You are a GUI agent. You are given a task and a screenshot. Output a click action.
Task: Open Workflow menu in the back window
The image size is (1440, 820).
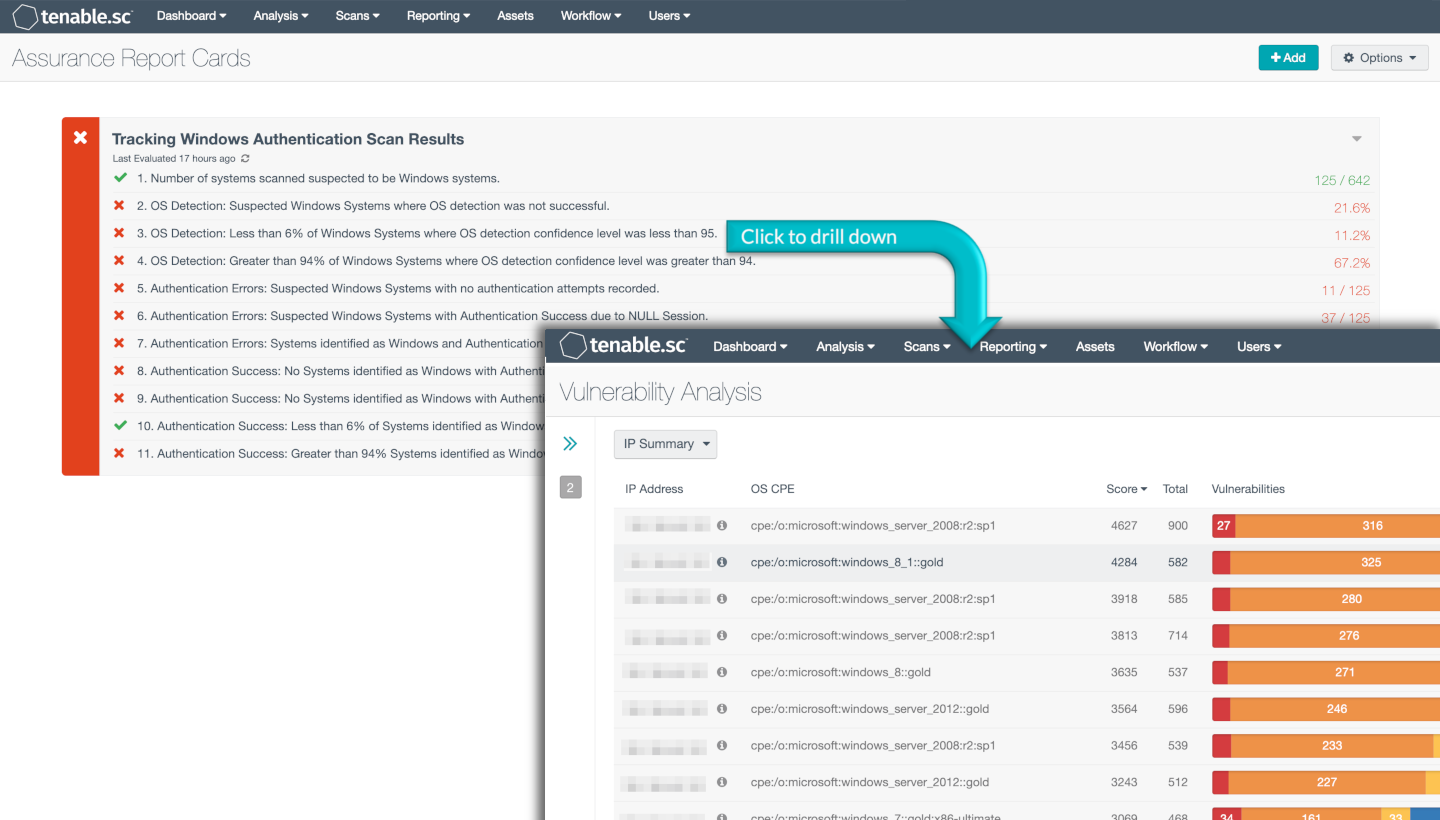(591, 16)
